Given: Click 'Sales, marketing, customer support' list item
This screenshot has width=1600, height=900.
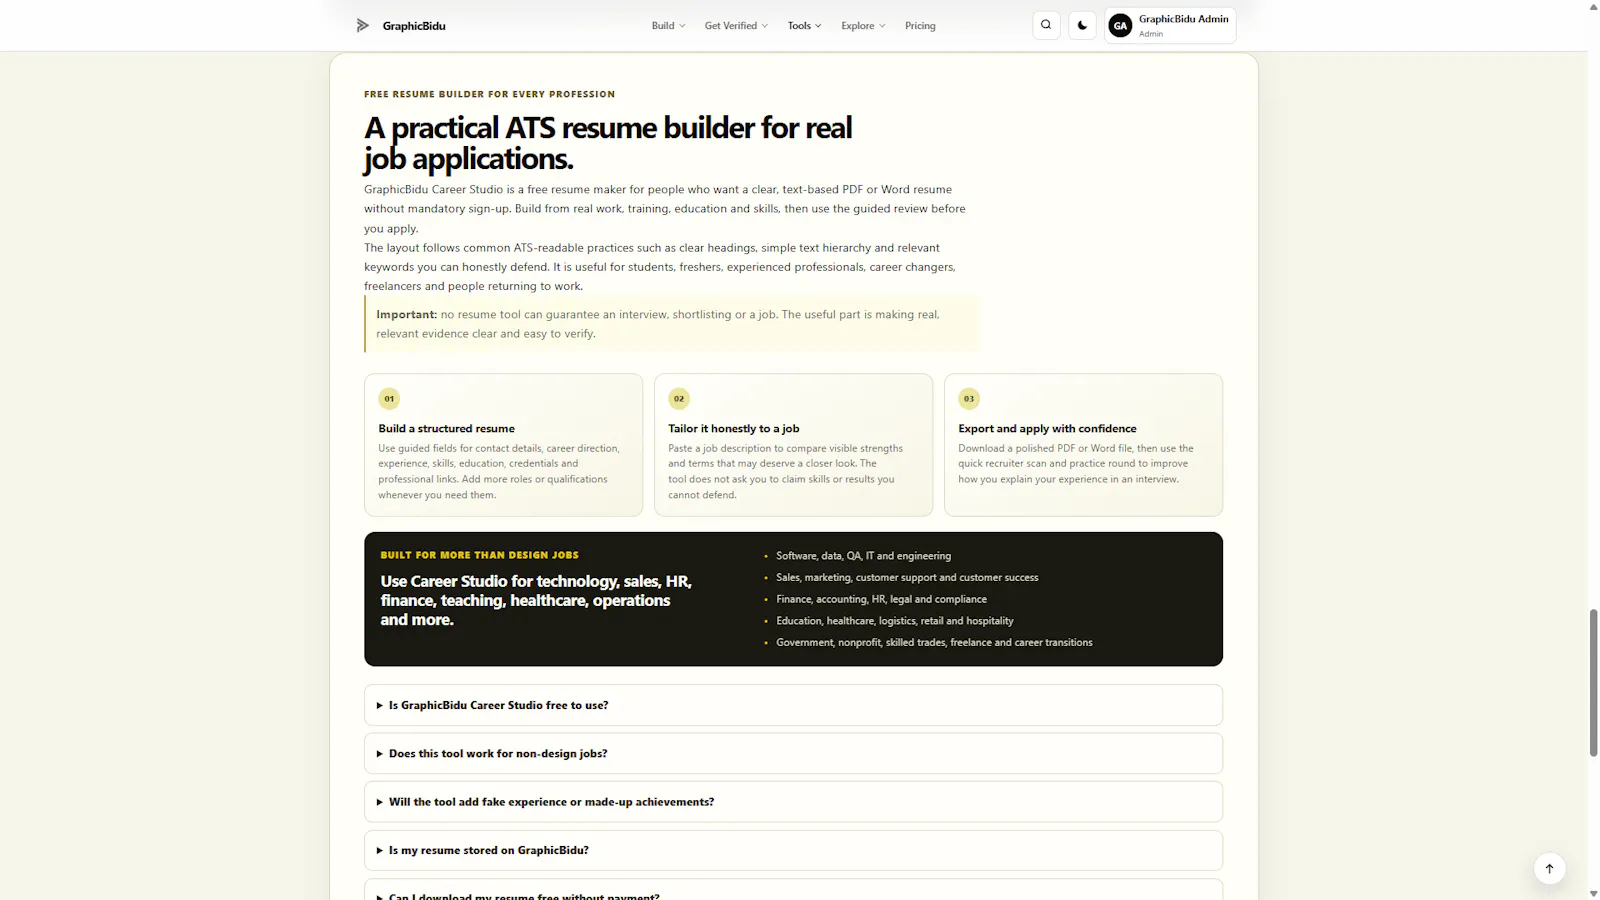Looking at the screenshot, I should [907, 577].
